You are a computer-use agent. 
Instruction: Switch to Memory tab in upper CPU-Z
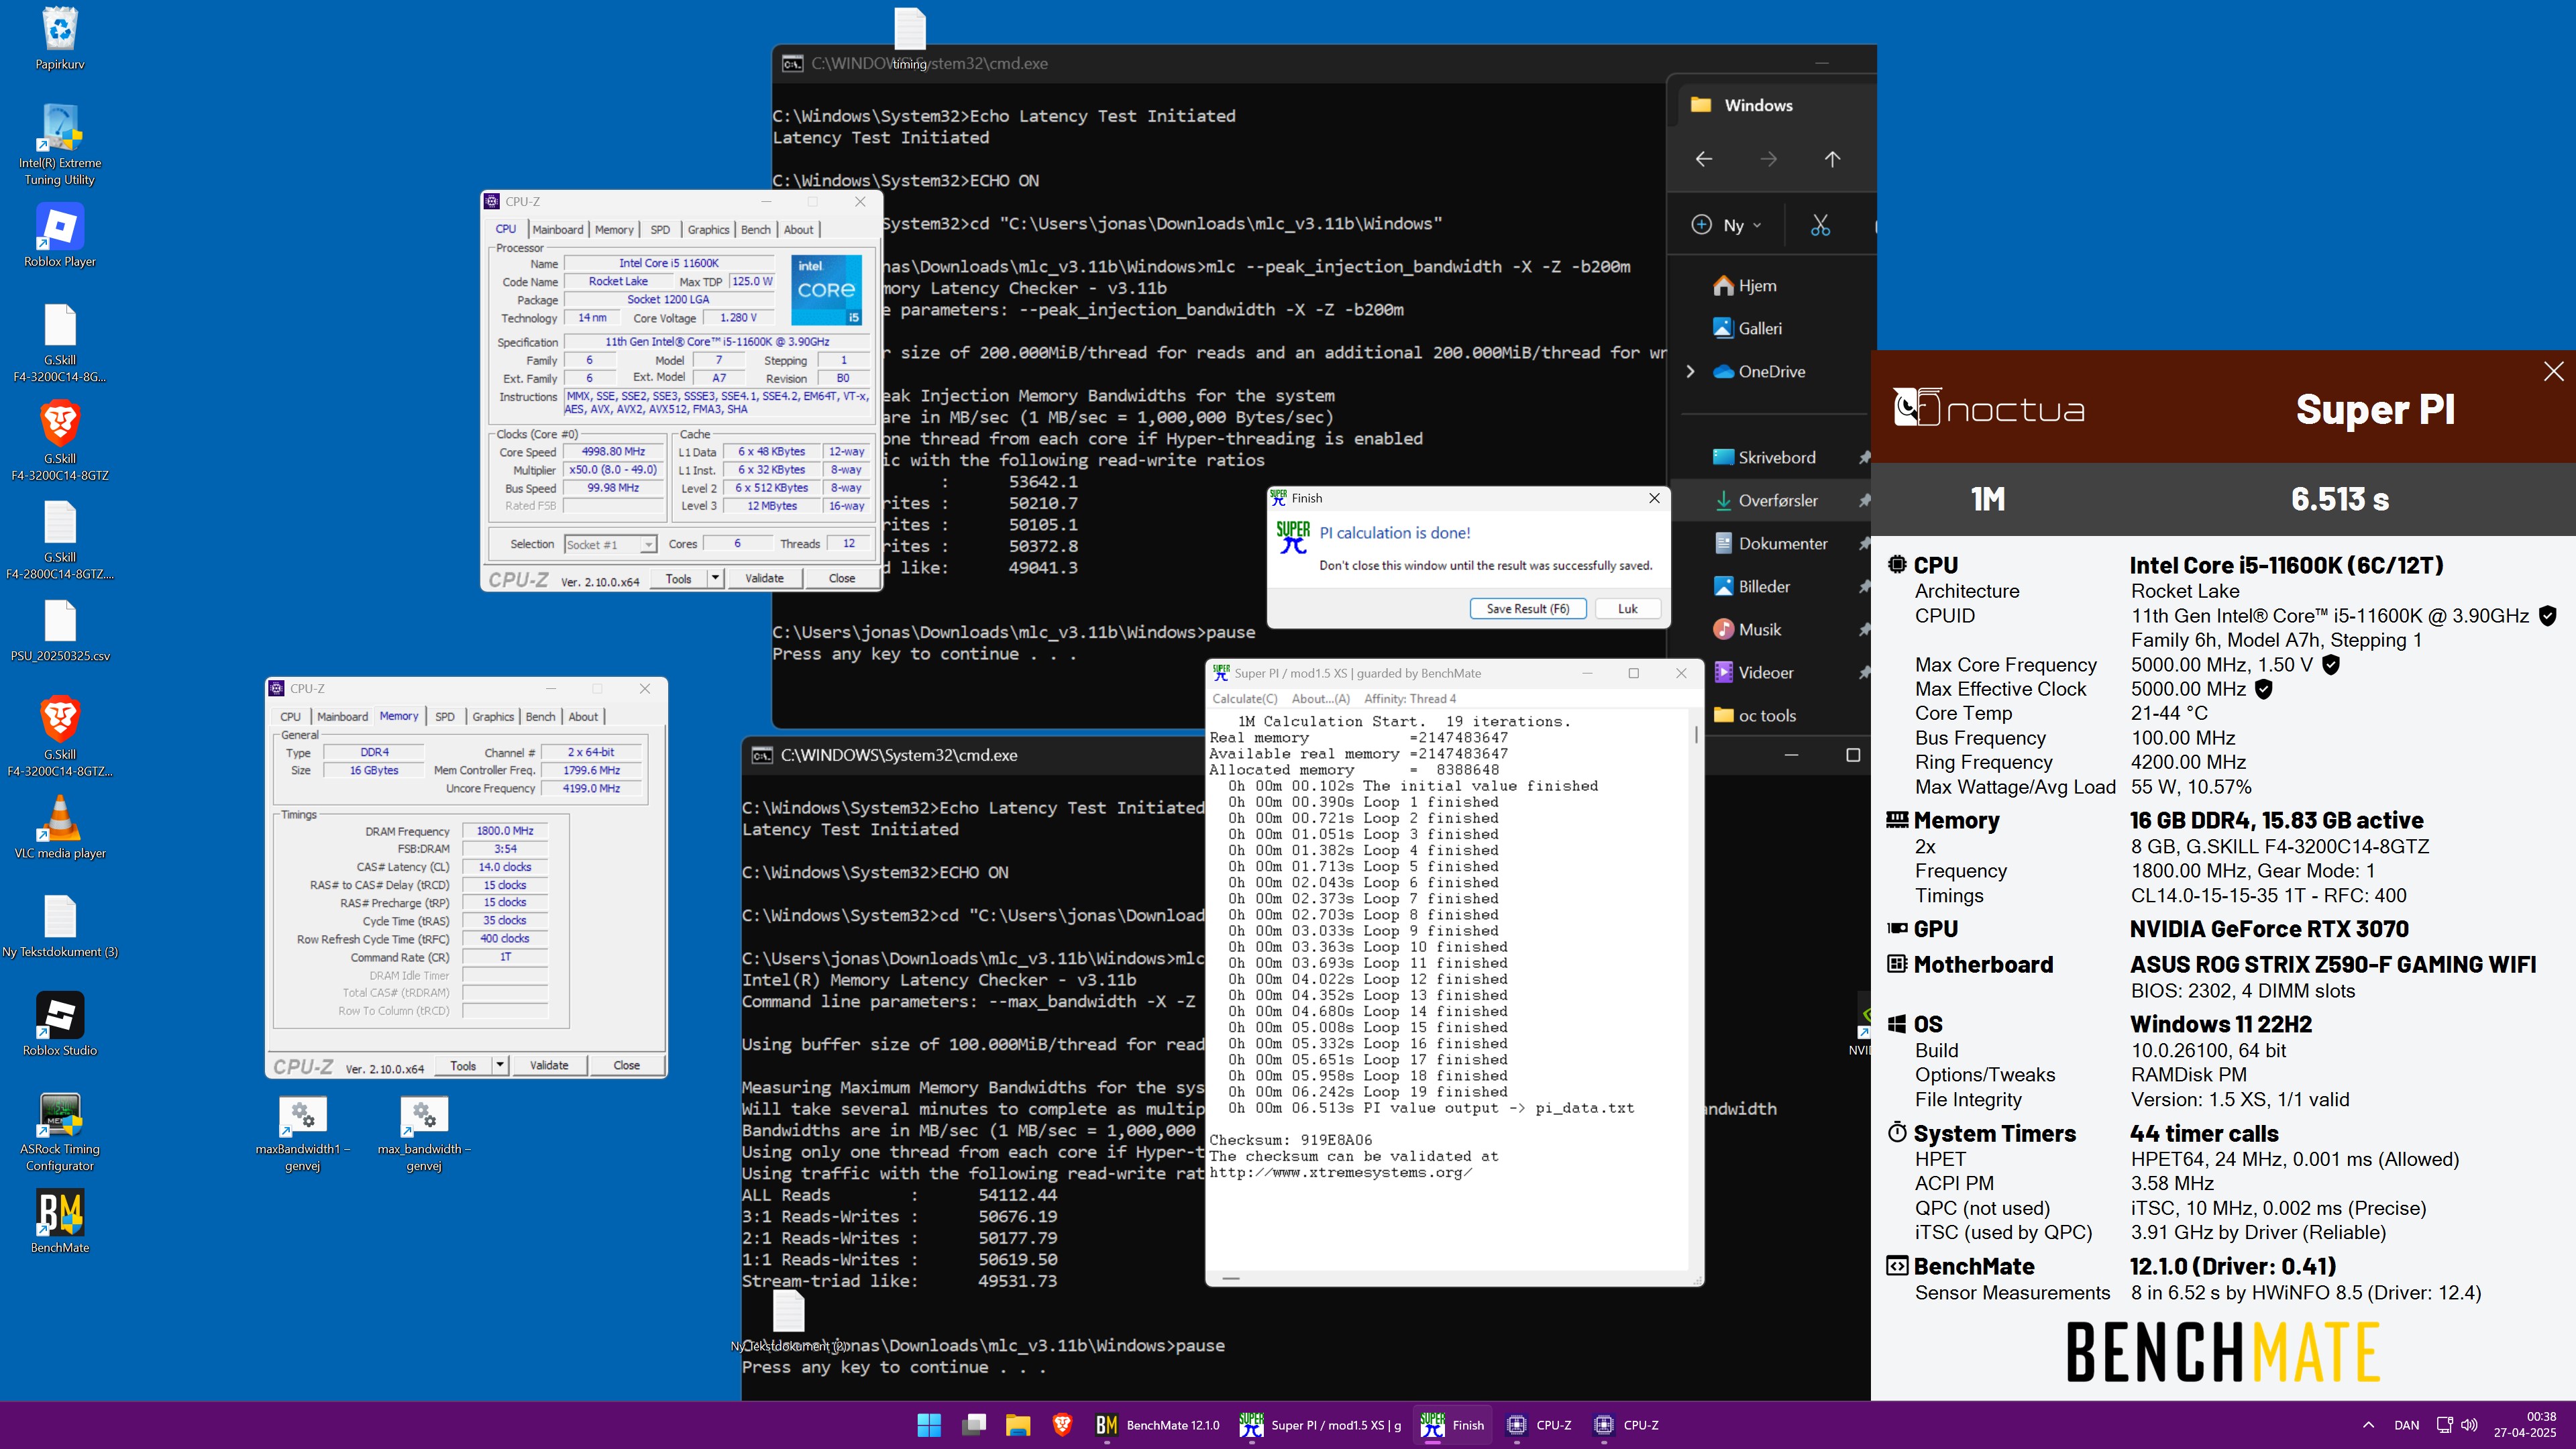[x=614, y=229]
